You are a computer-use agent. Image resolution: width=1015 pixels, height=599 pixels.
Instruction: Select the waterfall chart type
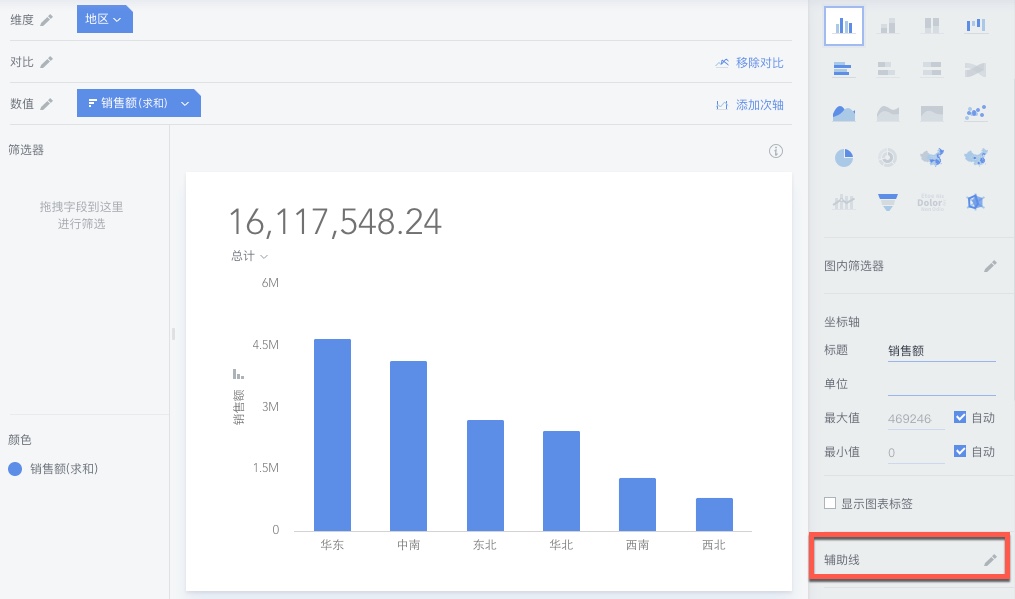976,26
